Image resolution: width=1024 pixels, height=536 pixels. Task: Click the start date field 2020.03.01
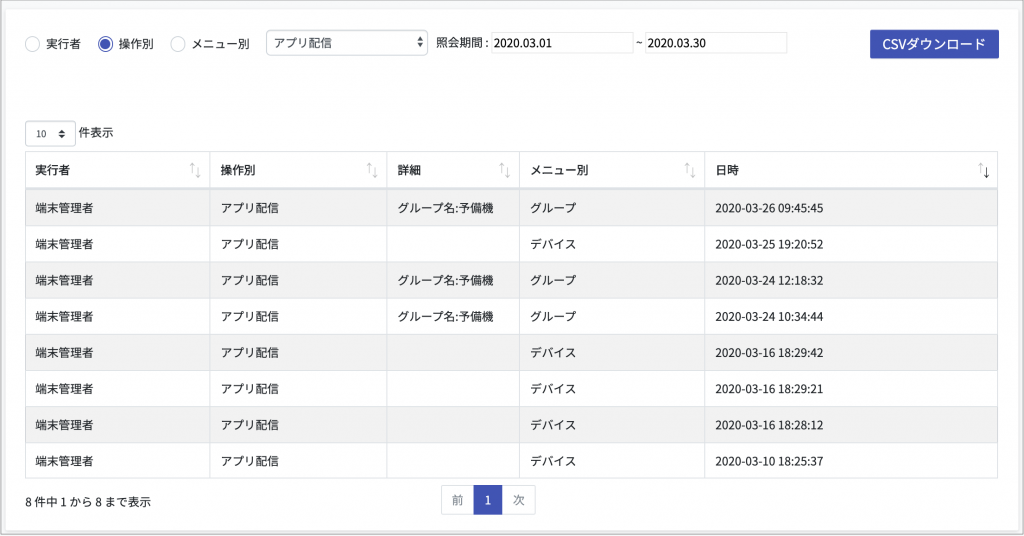coord(562,43)
